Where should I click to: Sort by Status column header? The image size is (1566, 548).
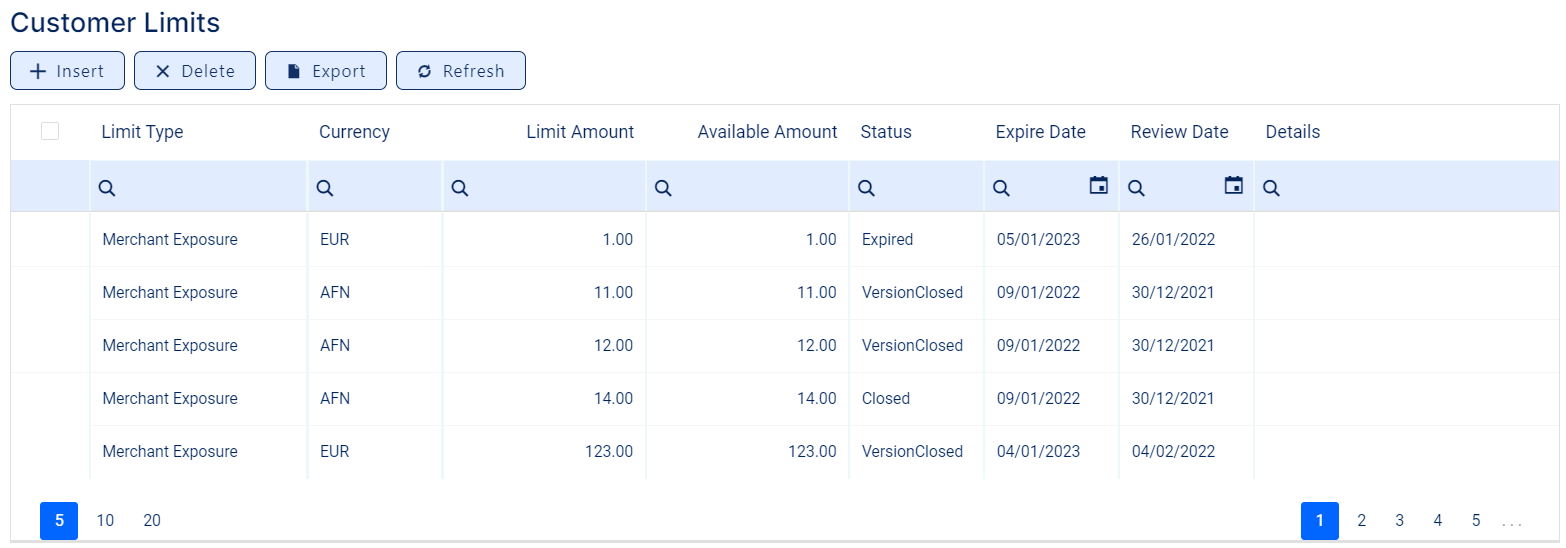pos(885,132)
